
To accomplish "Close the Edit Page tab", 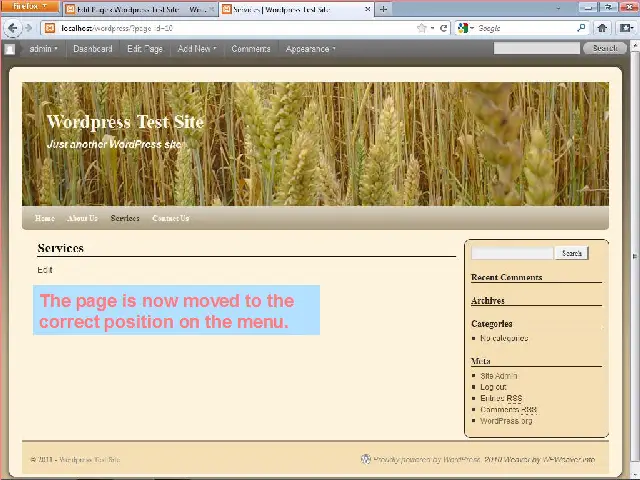I will [211, 9].
